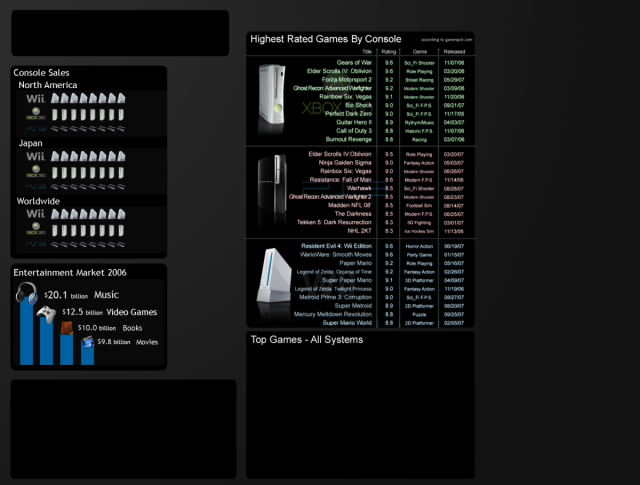Click the game controller icon for Video Games

pos(46,315)
